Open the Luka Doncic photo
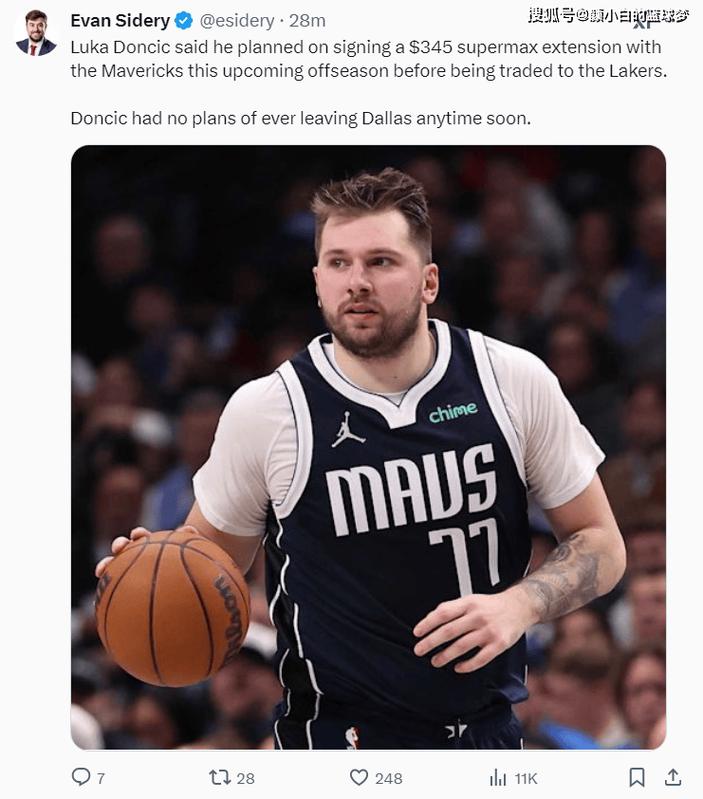Viewport: 703px width, 799px height. click(368, 447)
